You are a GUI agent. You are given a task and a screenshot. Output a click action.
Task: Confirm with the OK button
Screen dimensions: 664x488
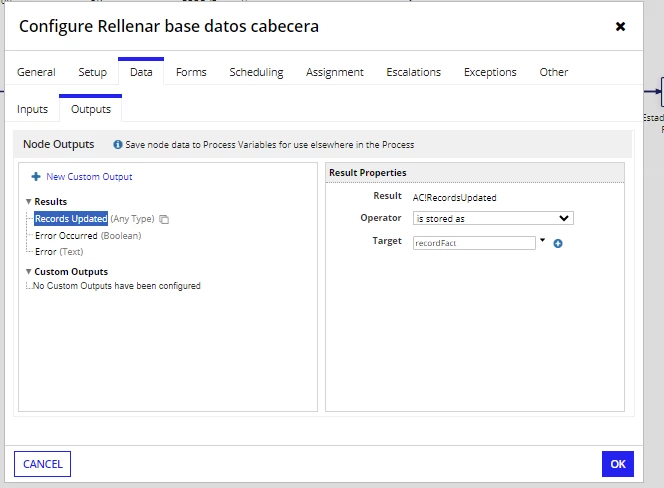618,464
